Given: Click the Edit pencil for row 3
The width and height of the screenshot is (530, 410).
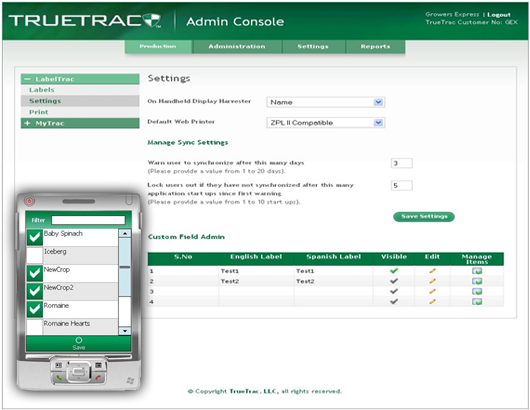Looking at the screenshot, I should [x=432, y=291].
